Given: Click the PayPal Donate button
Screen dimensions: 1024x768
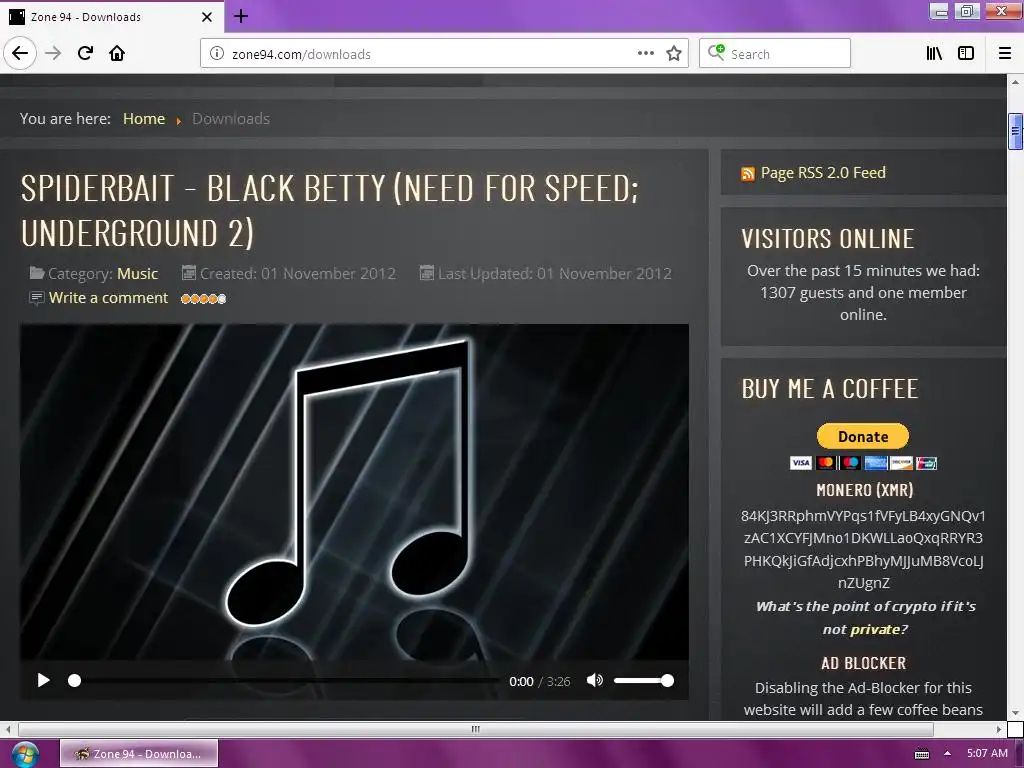Looking at the screenshot, I should (863, 436).
